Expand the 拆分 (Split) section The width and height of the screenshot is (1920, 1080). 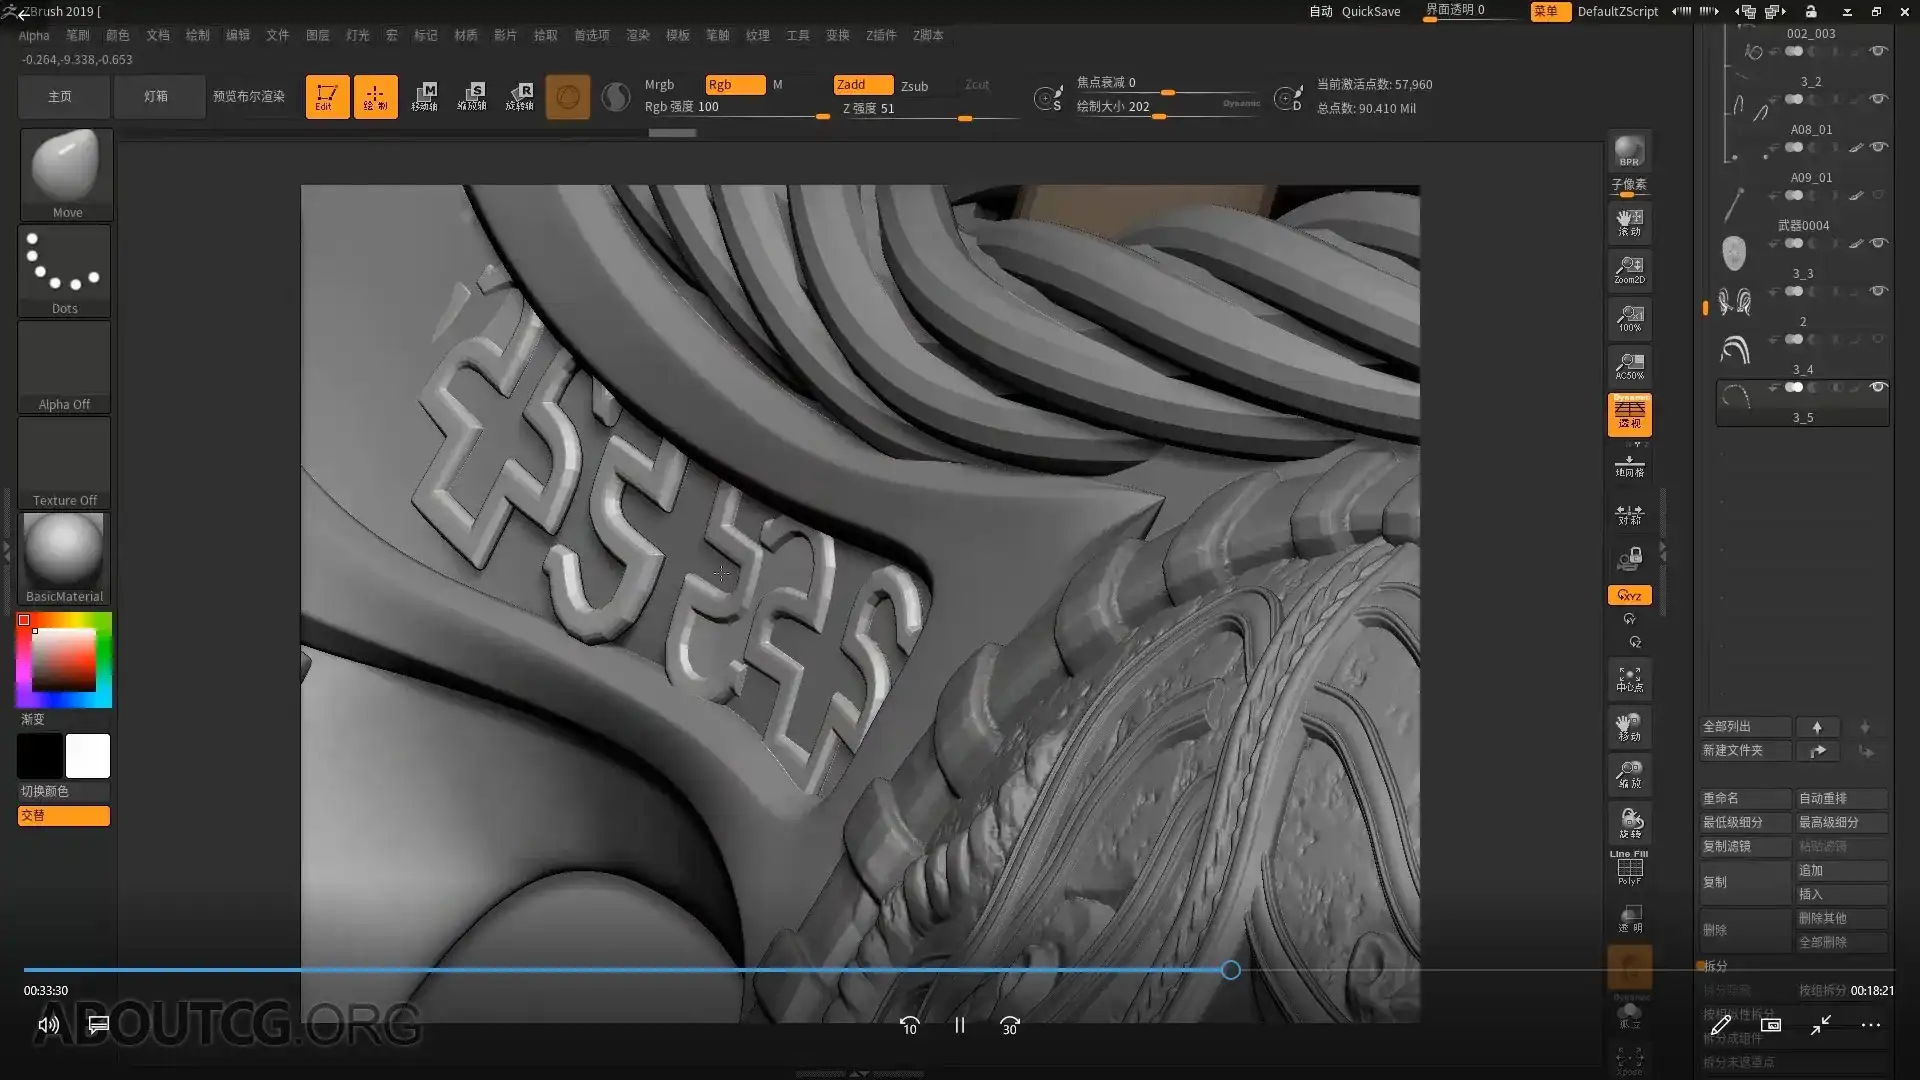[x=1716, y=966]
